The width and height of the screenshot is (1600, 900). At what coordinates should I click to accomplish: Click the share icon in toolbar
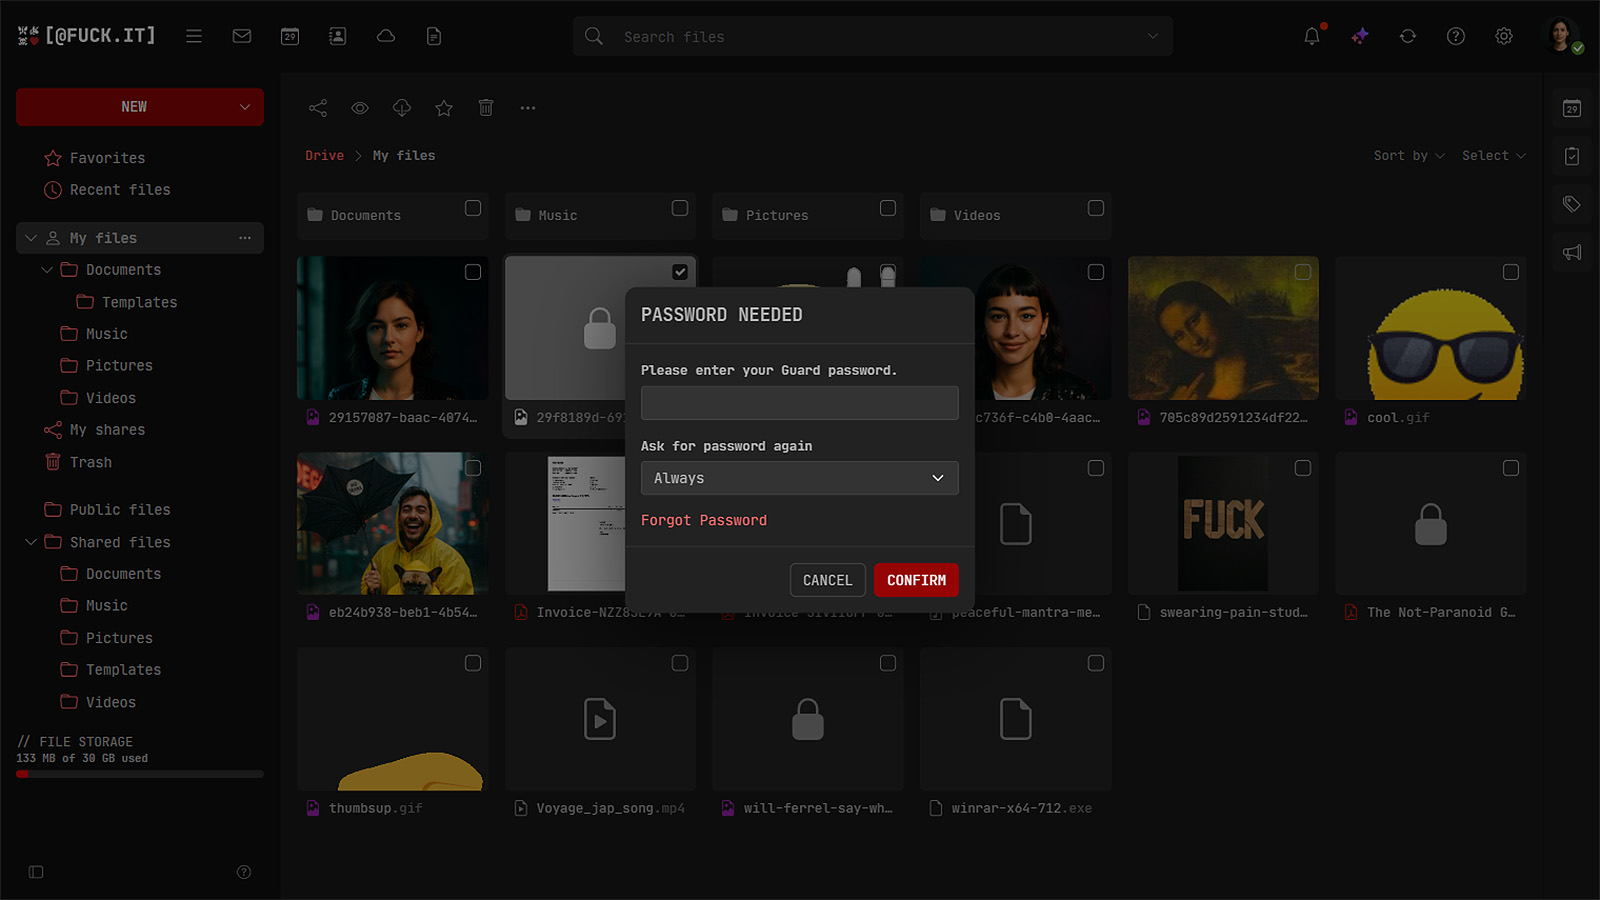318,108
